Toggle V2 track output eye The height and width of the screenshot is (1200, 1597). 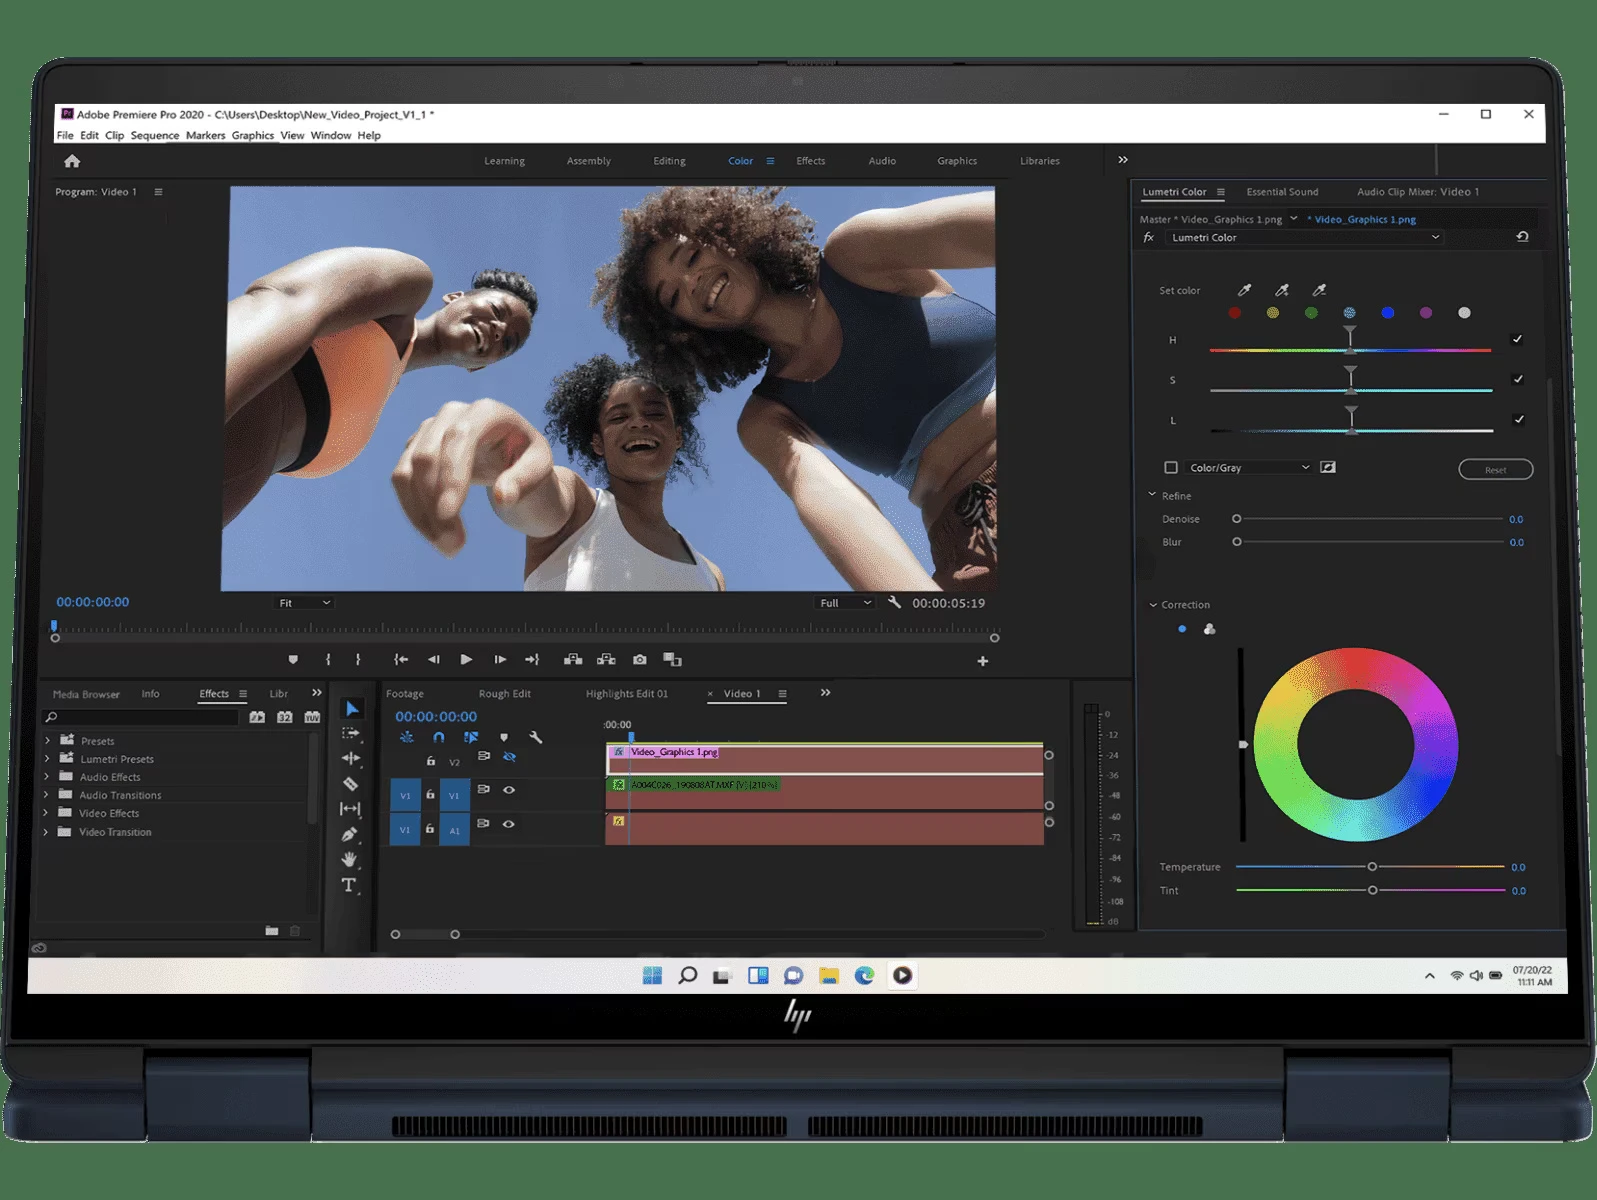509,757
